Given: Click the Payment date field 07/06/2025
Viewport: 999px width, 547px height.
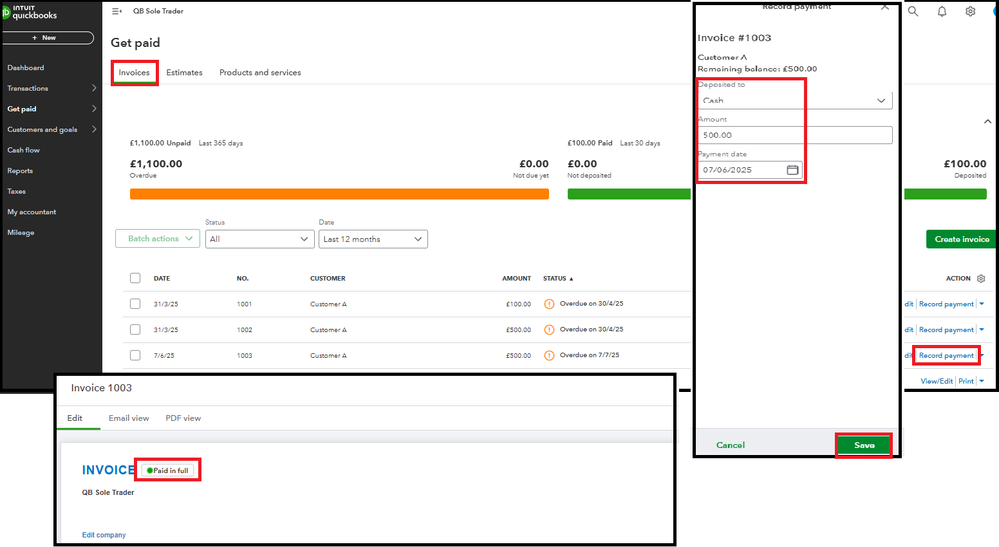Looking at the screenshot, I should click(x=749, y=170).
